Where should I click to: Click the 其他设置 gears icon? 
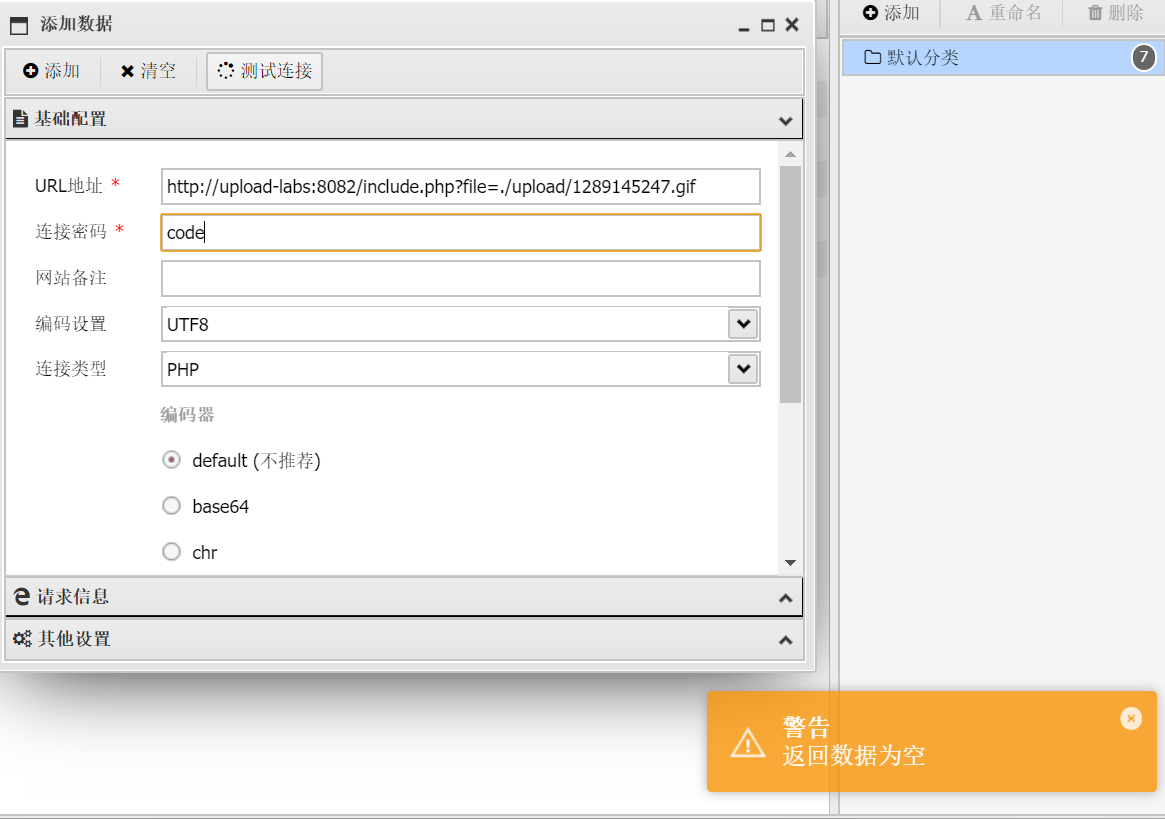22,638
